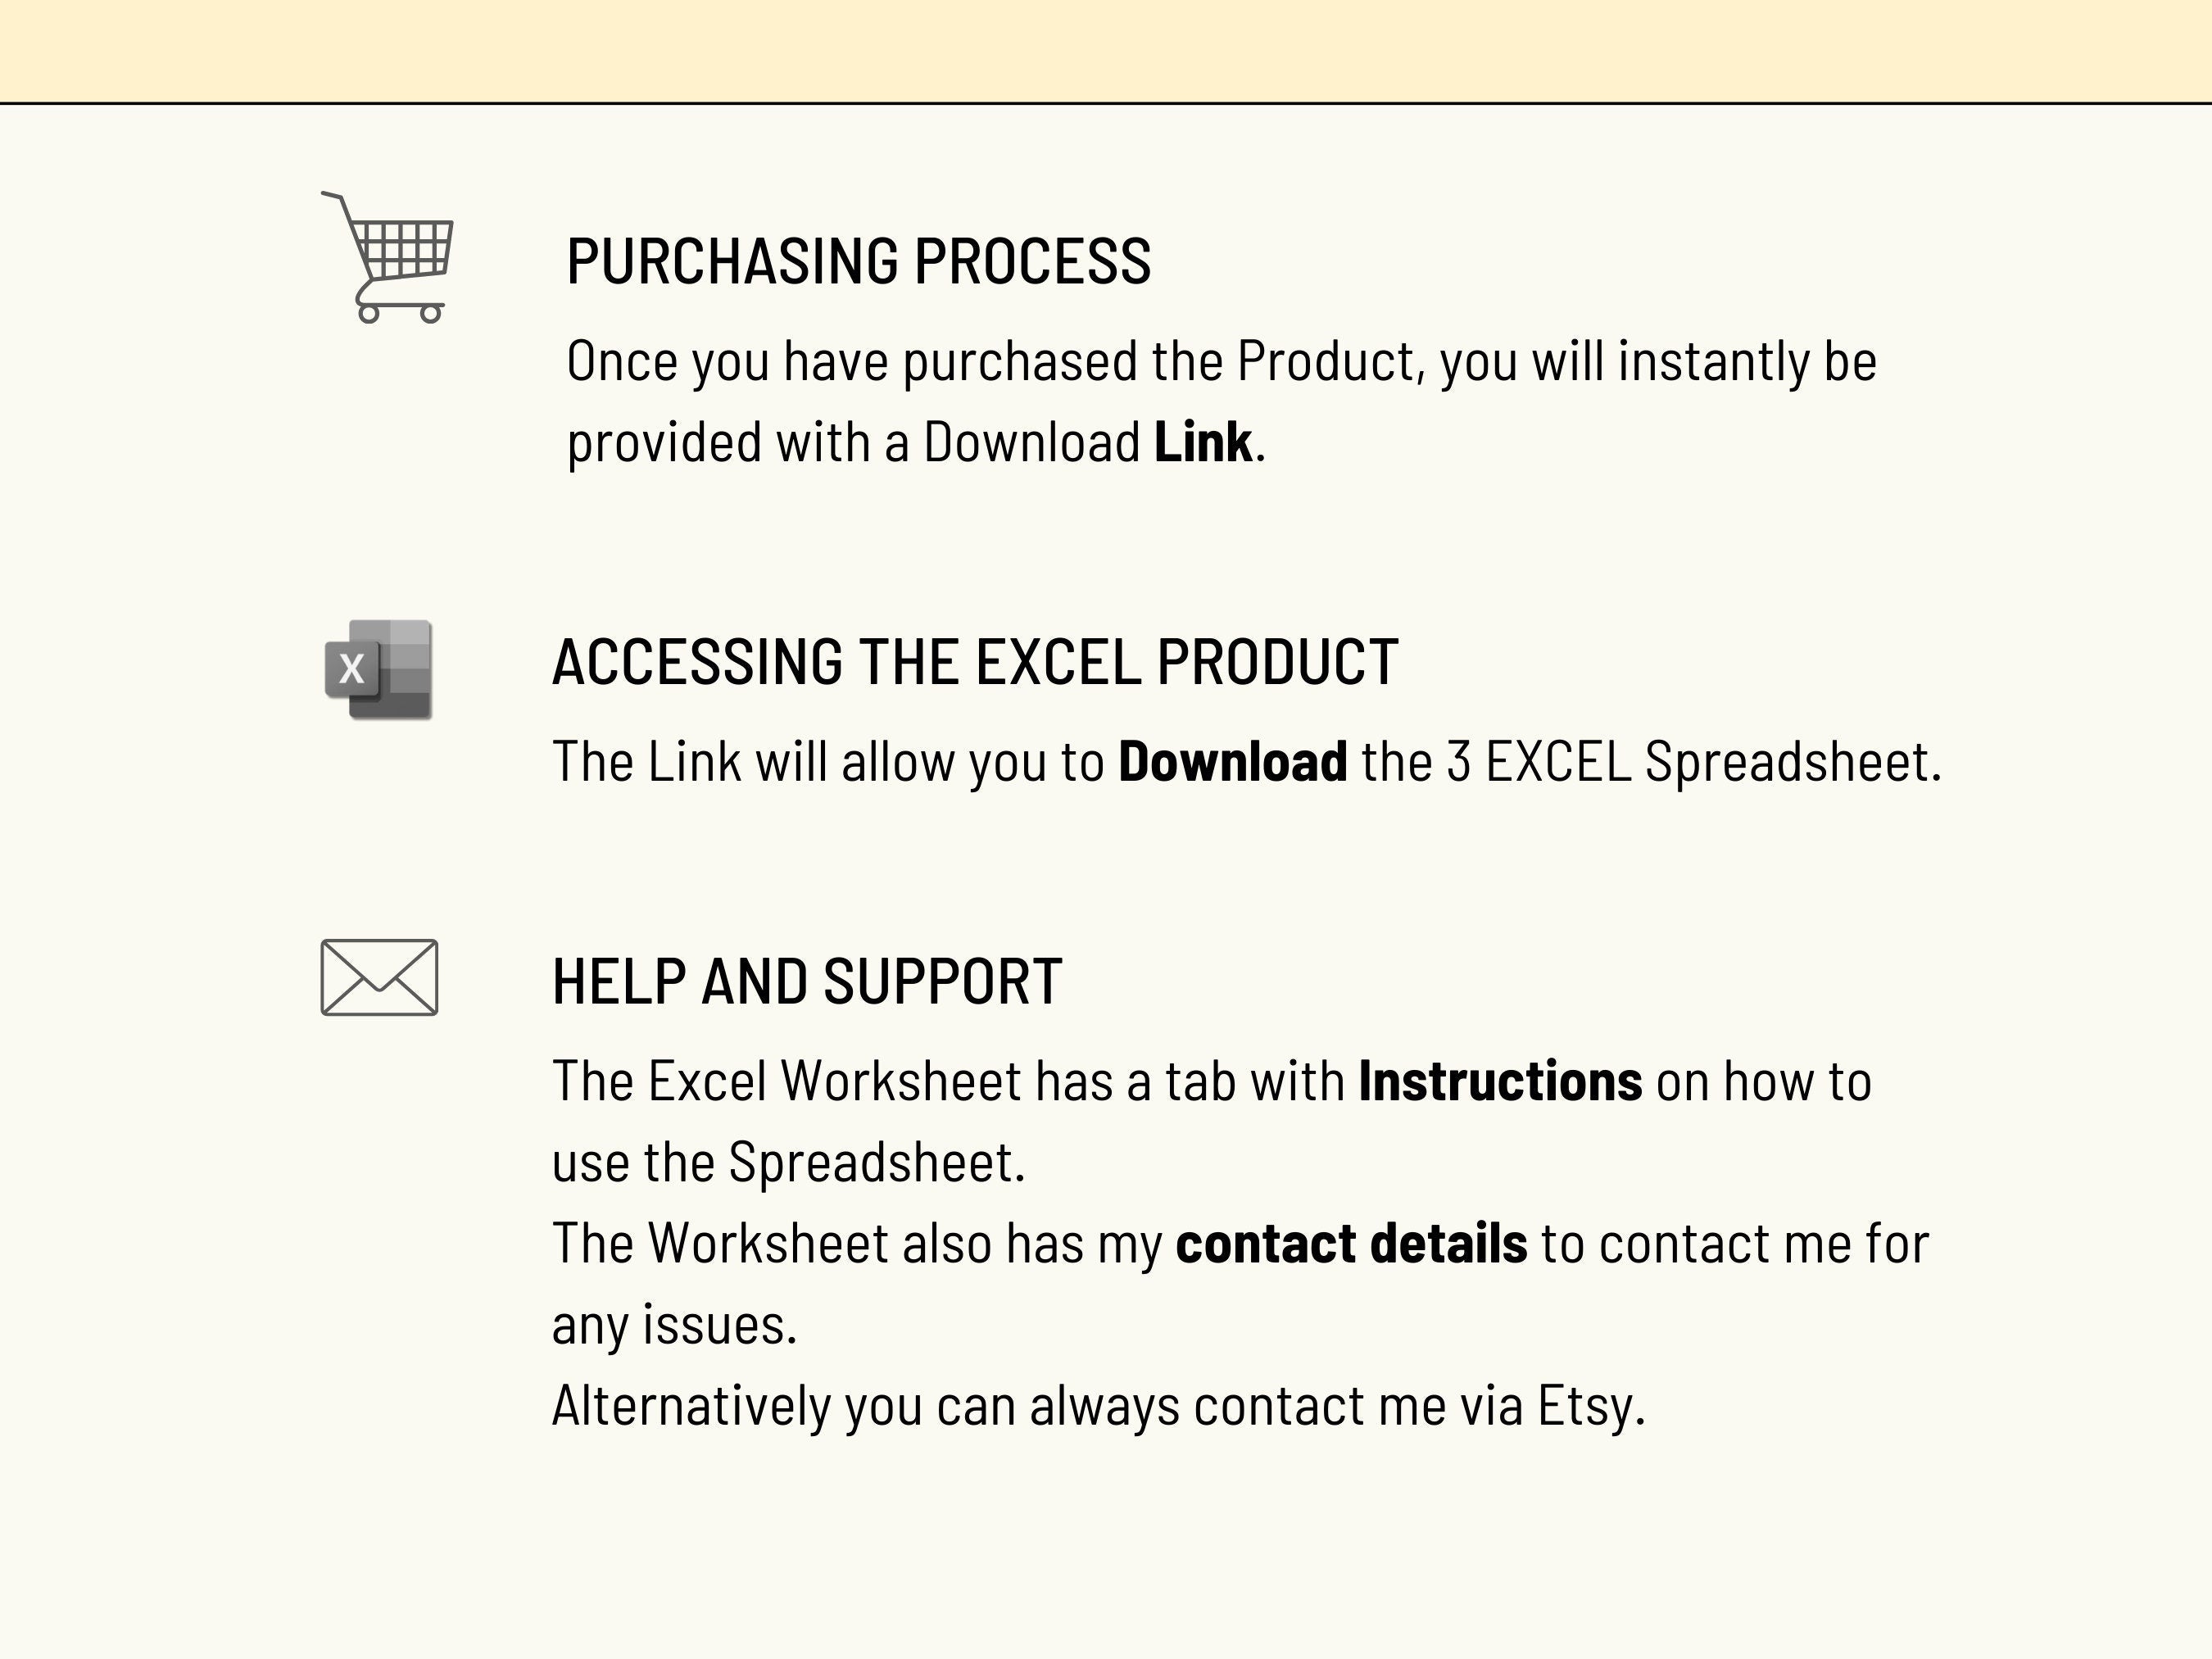The height and width of the screenshot is (1659, 2212).
Task: Click the bold Download word
Action: (x=1232, y=762)
